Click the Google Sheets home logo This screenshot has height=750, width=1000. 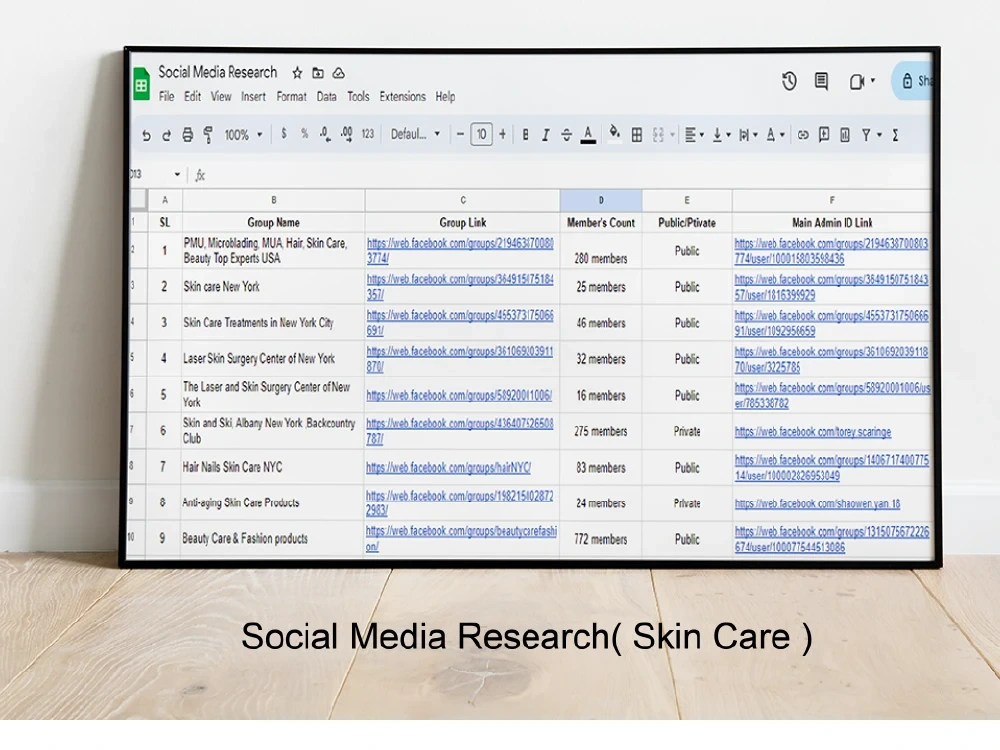[141, 85]
